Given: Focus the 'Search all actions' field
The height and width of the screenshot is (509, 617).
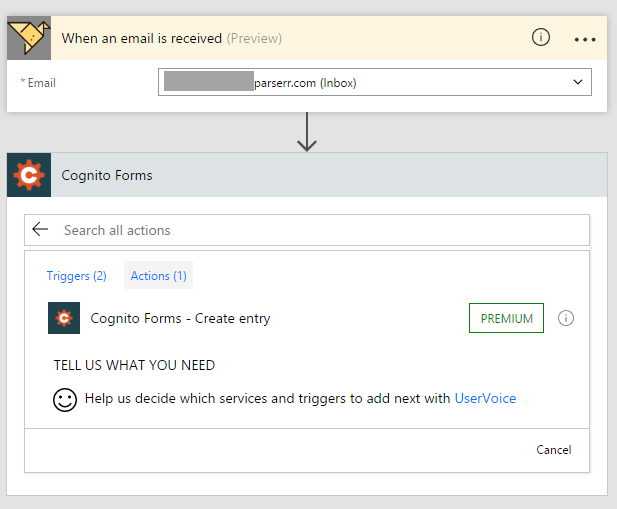Looking at the screenshot, I should pos(320,230).
